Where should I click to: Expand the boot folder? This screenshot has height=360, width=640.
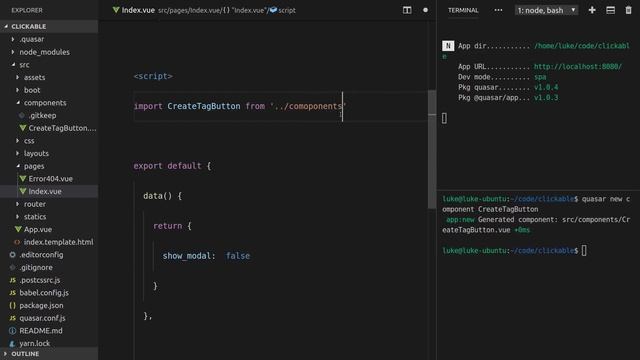[x=17, y=90]
